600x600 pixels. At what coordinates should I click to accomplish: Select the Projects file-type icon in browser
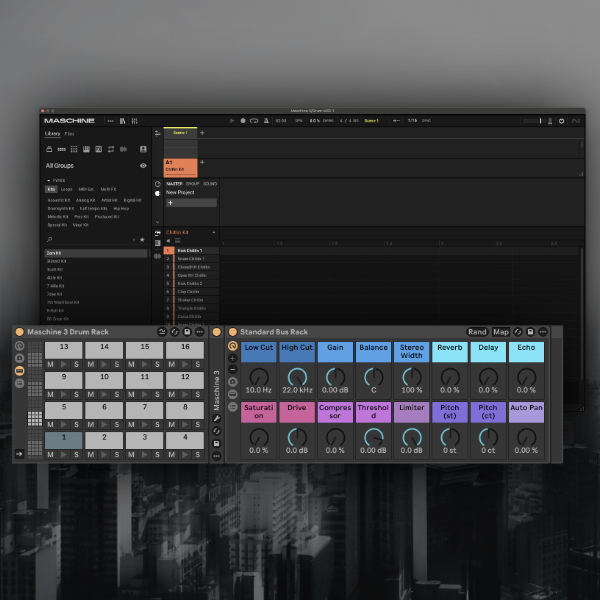click(x=49, y=149)
